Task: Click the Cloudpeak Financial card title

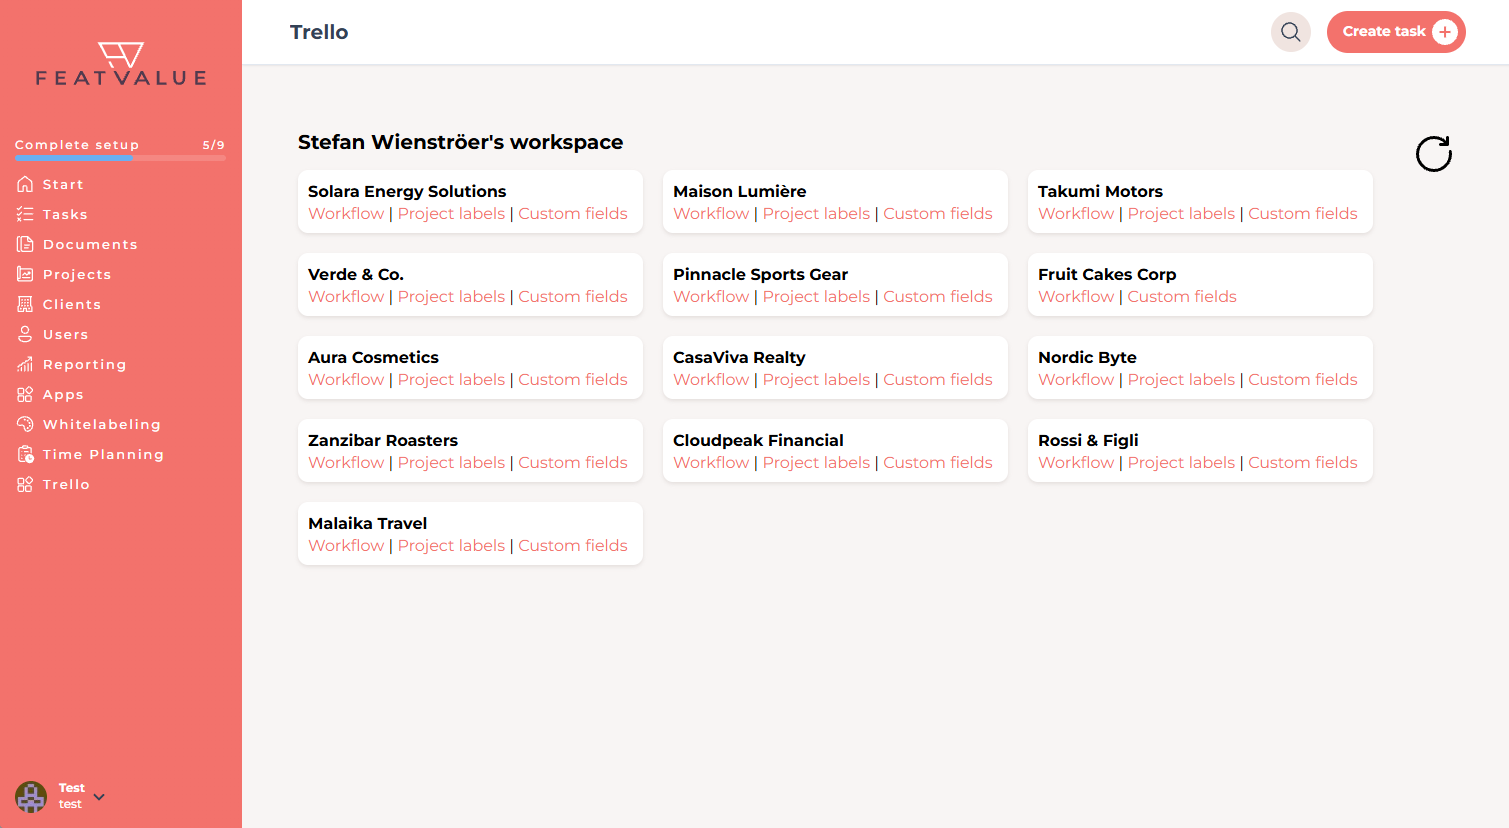Action: point(758,440)
